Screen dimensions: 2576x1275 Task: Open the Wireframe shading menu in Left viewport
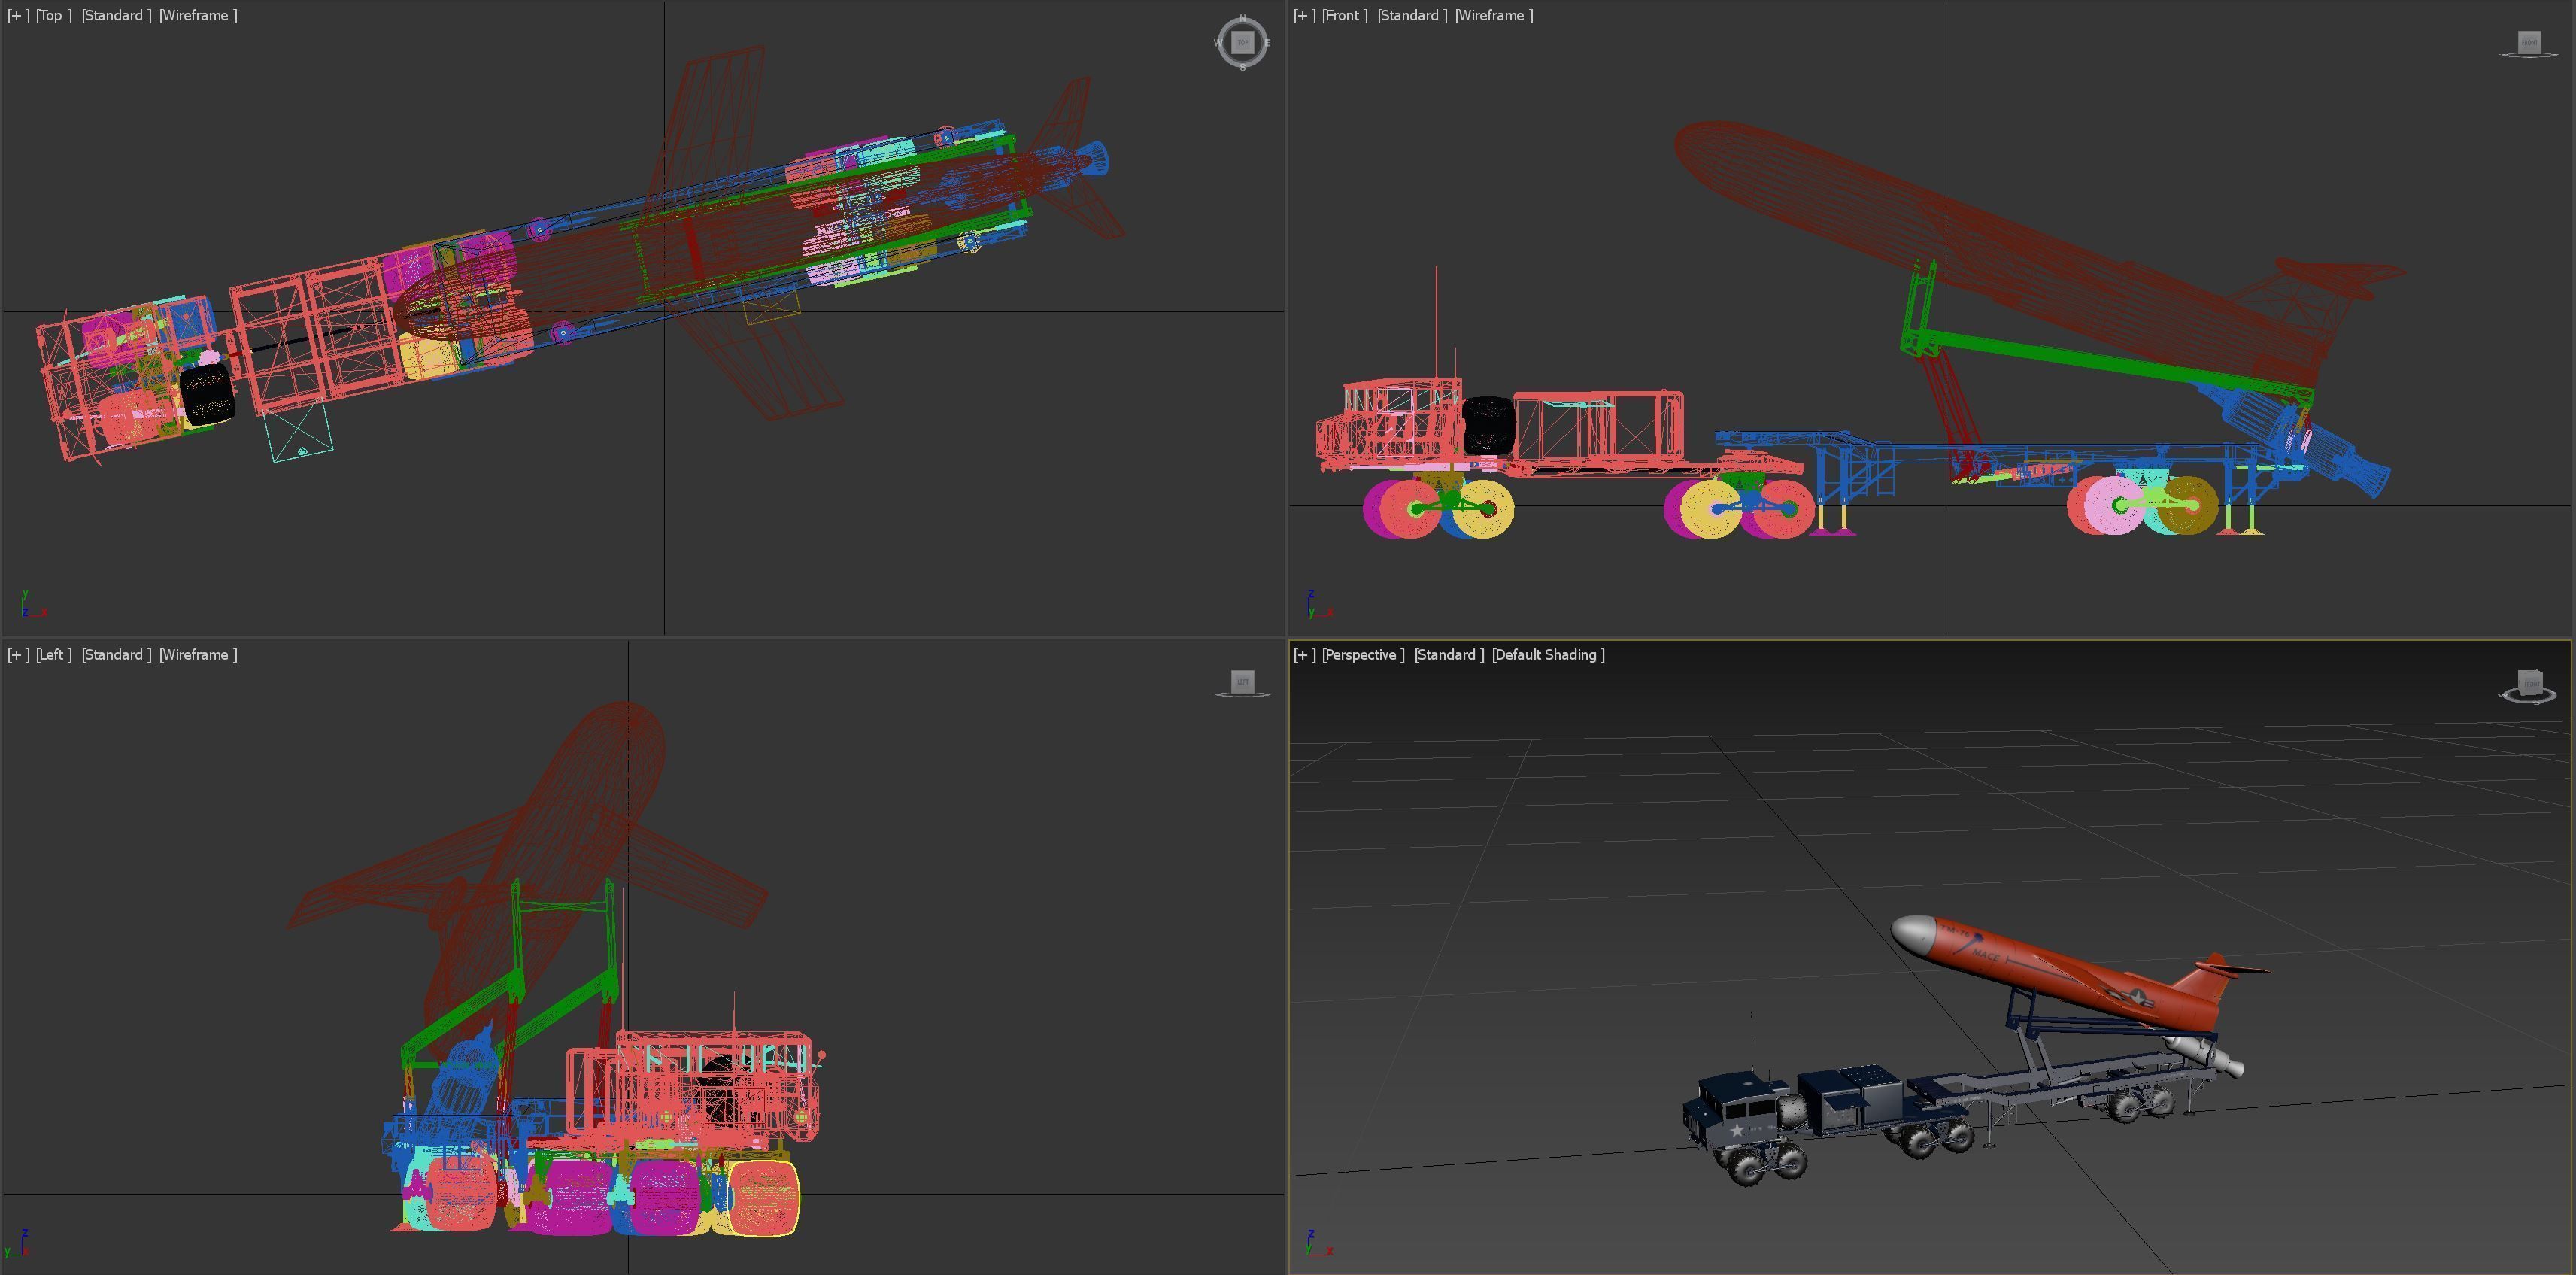[198, 654]
